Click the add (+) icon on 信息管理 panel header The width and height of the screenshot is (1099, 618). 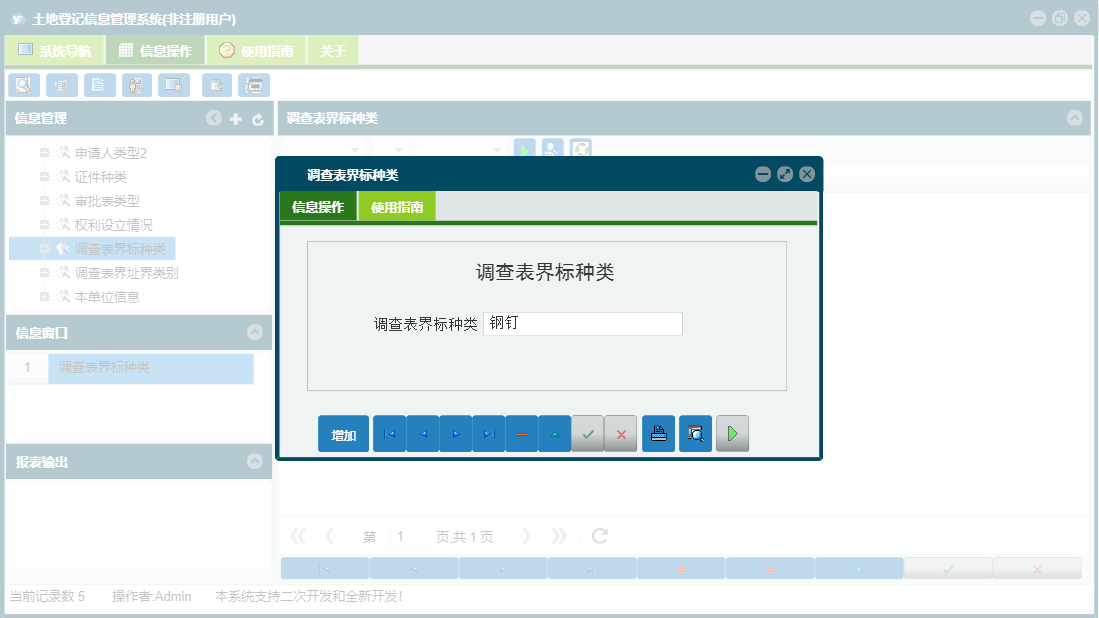click(235, 118)
